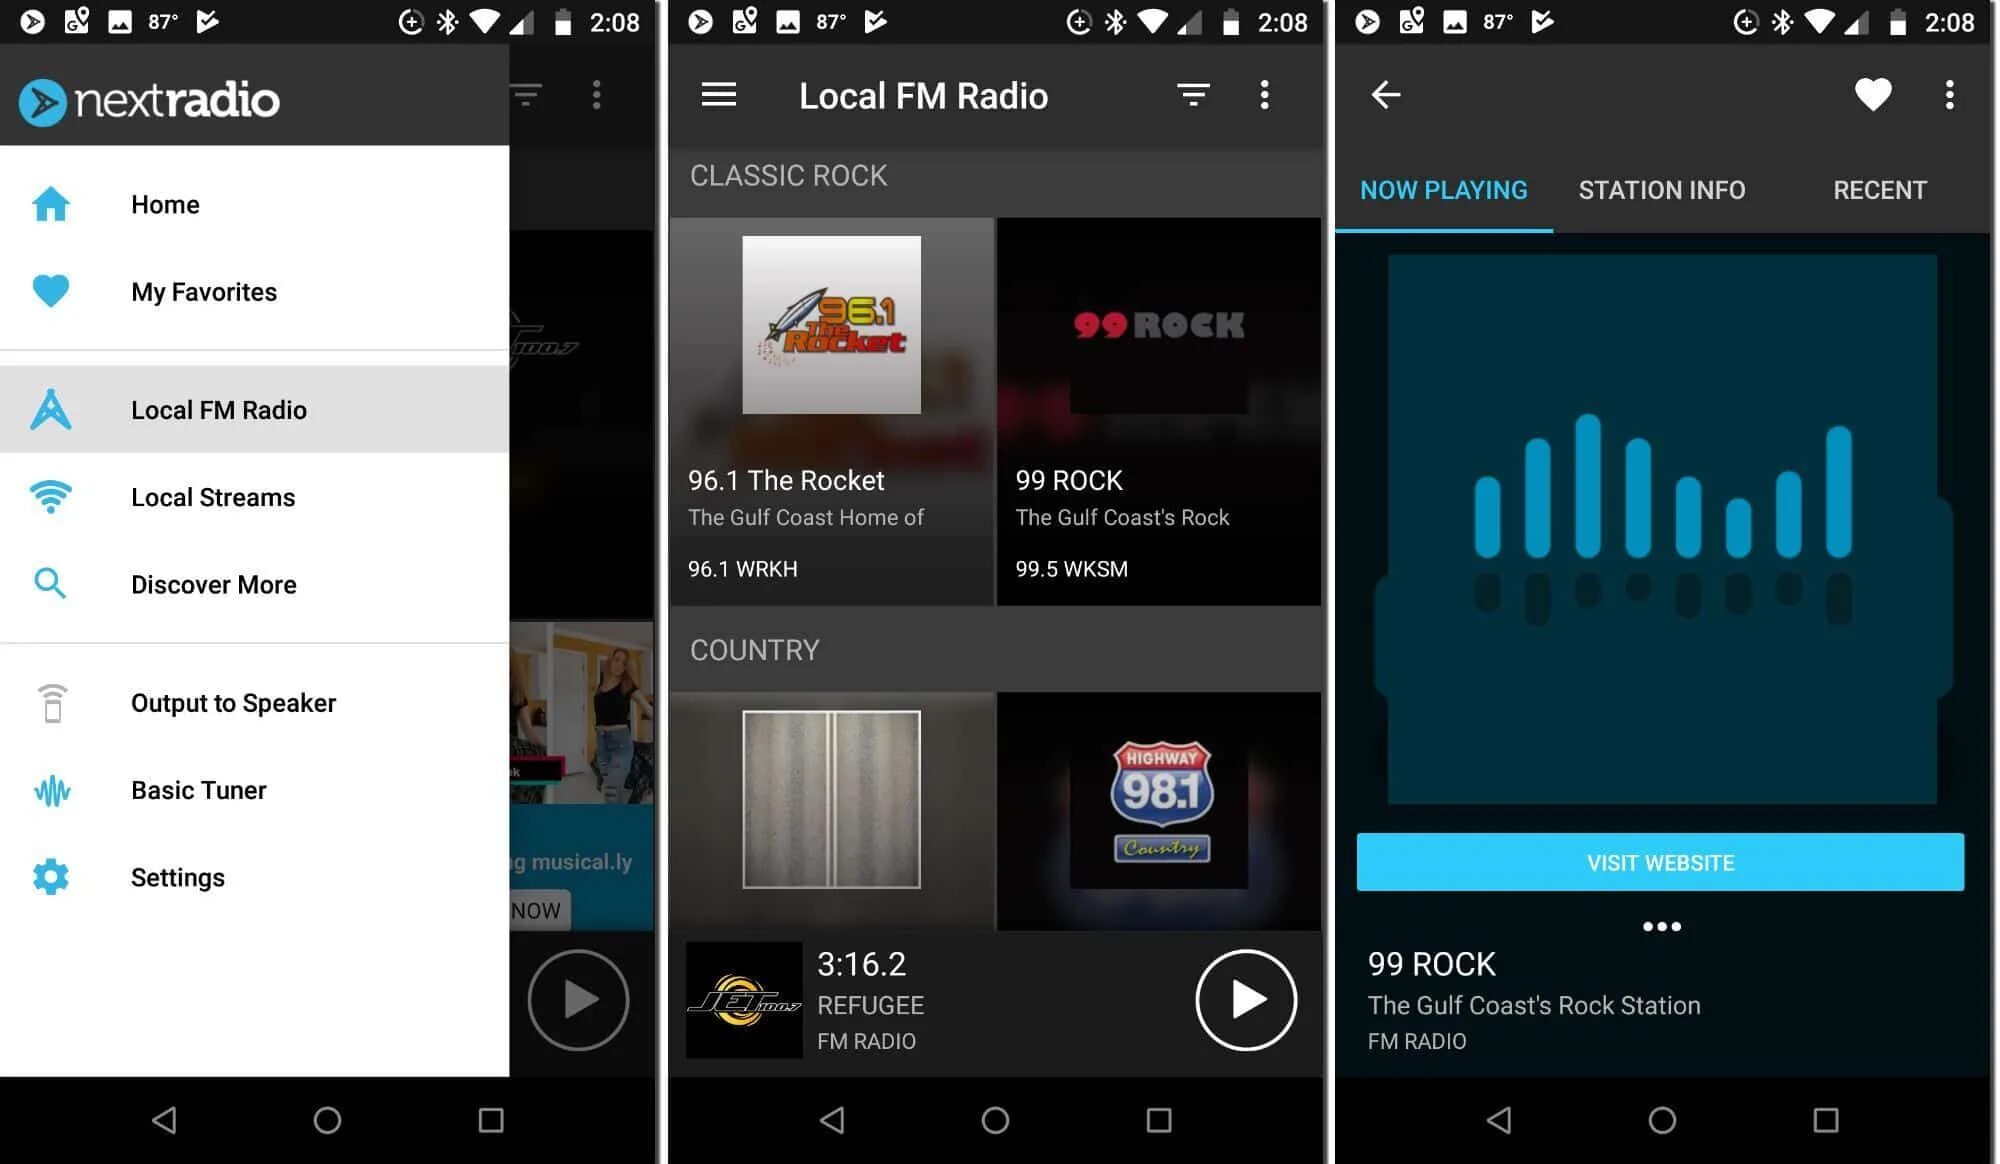Click the Settings gear icon
Screen dimensions: 2000x1164
(51, 876)
